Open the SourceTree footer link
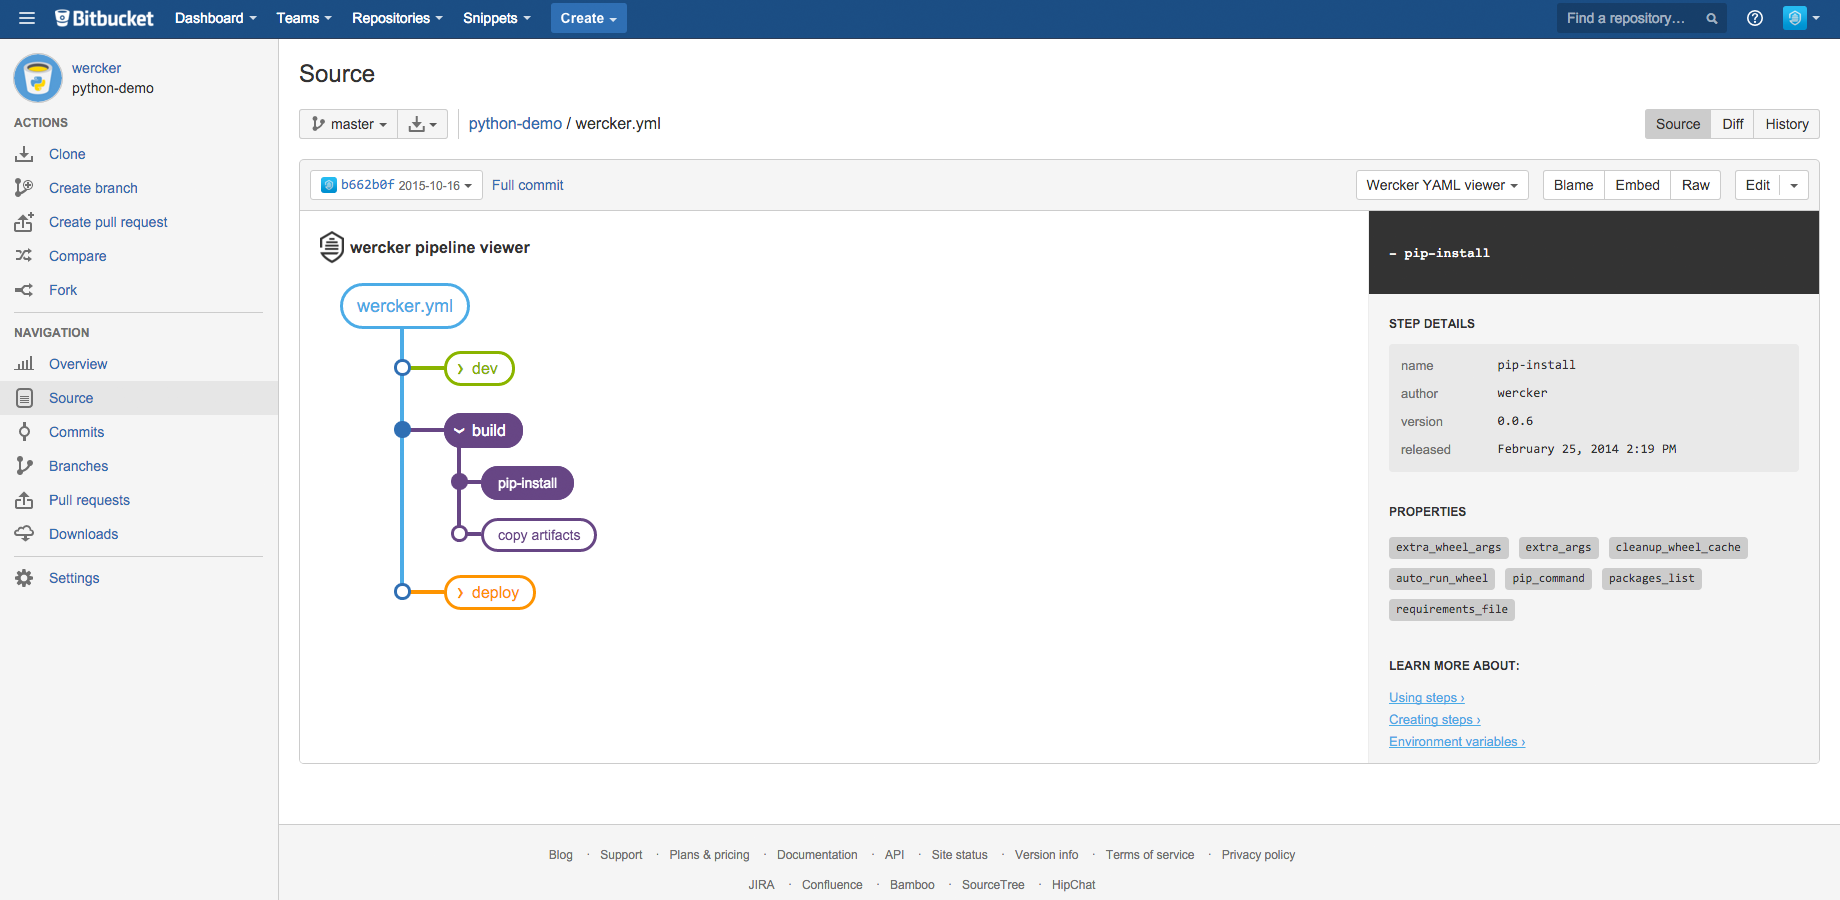The height and width of the screenshot is (900, 1840). [993, 885]
